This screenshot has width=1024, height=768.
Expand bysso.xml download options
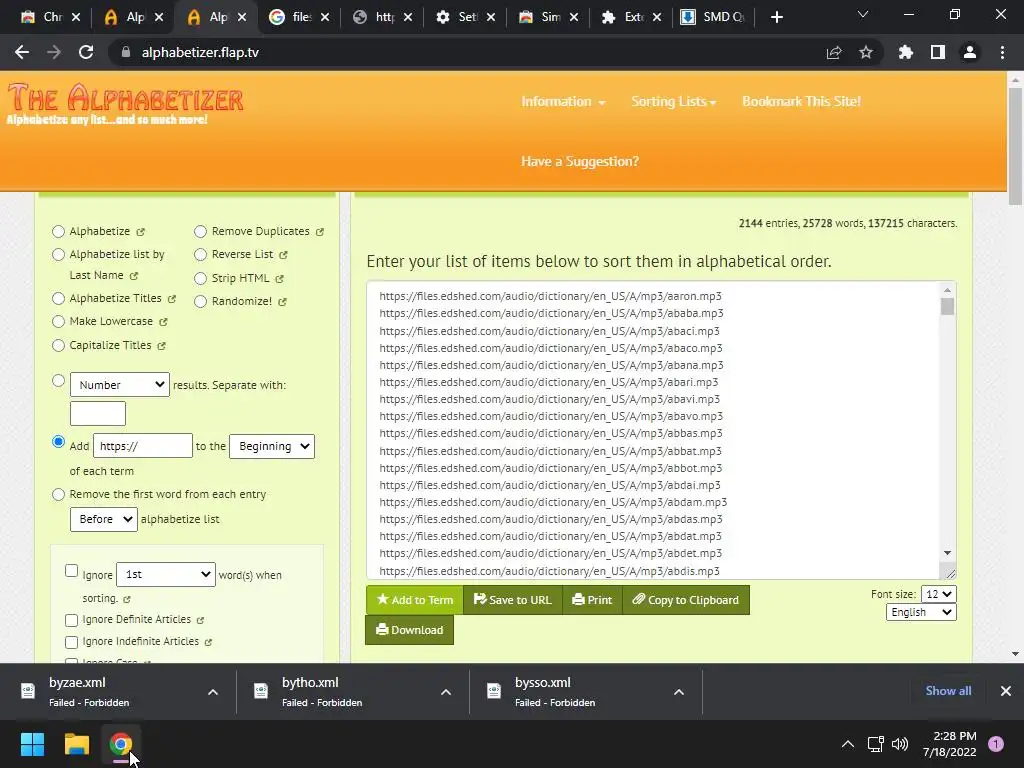(x=679, y=692)
